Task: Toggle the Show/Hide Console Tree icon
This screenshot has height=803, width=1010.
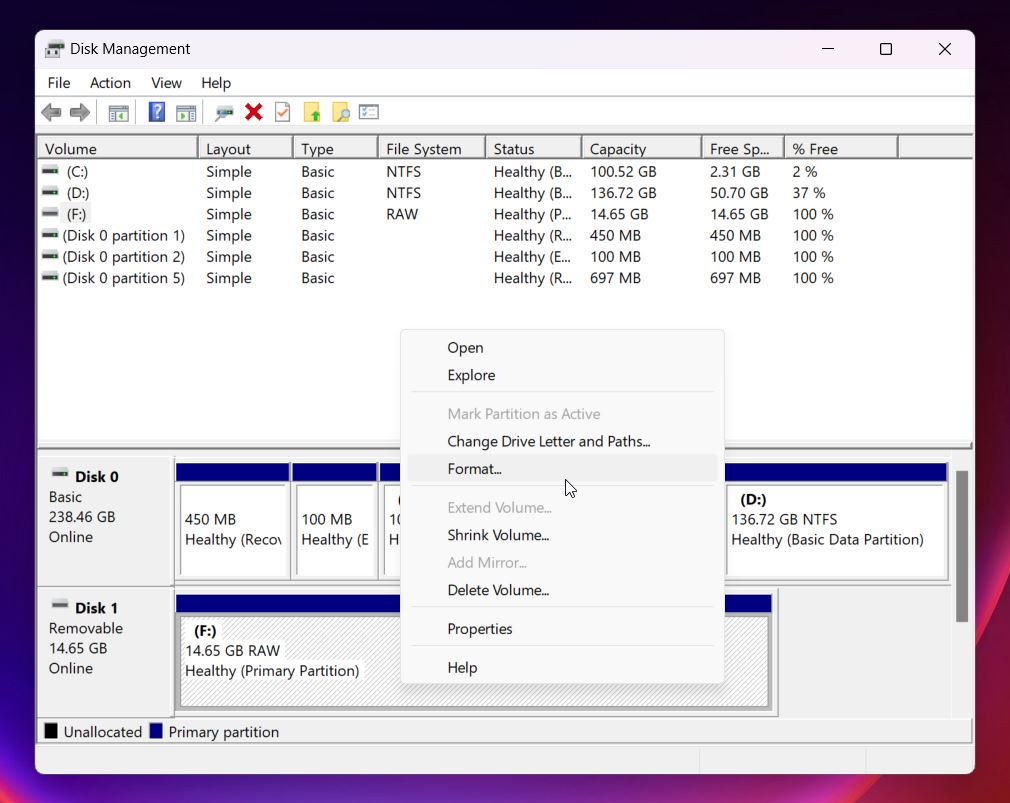Action: (119, 113)
